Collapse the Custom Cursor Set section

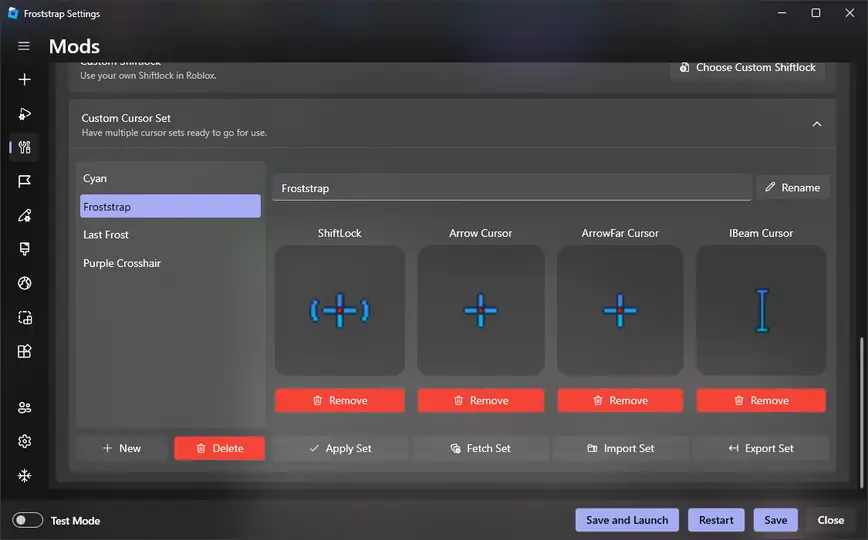(817, 124)
